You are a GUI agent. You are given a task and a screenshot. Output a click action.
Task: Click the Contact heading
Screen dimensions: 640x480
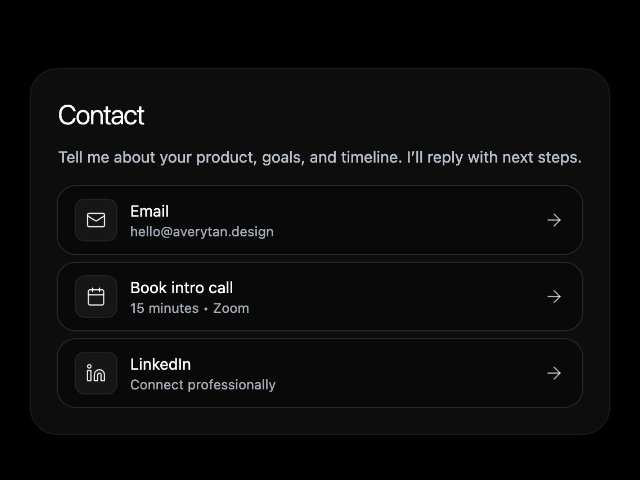click(x=101, y=115)
